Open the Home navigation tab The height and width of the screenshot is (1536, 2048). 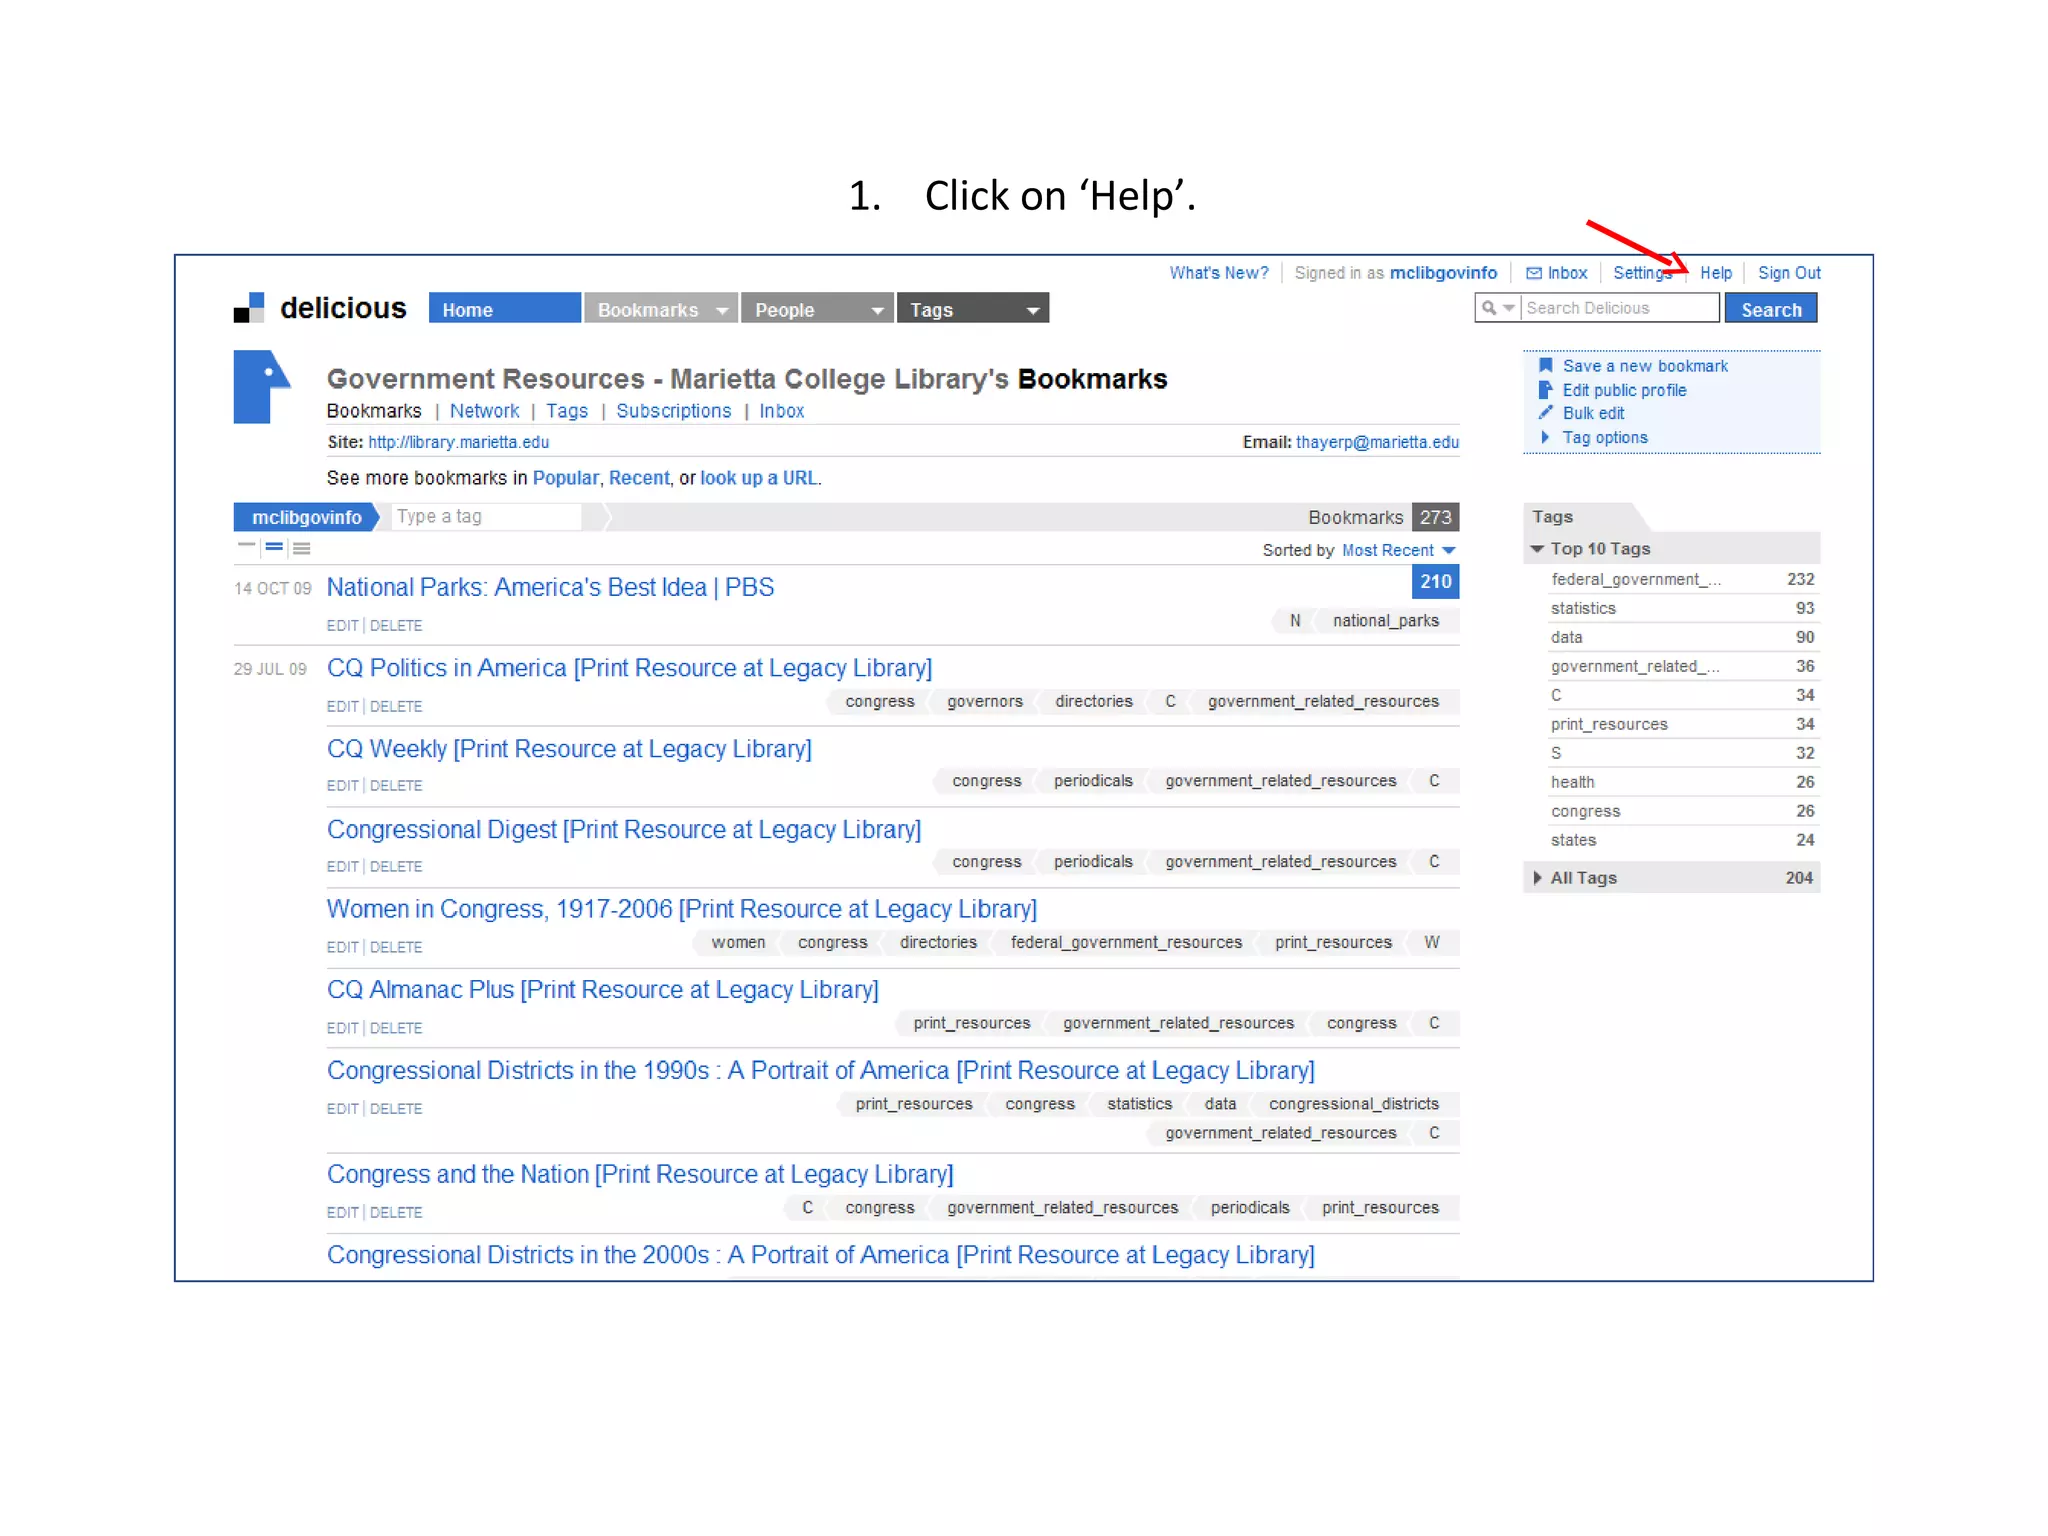tap(504, 309)
